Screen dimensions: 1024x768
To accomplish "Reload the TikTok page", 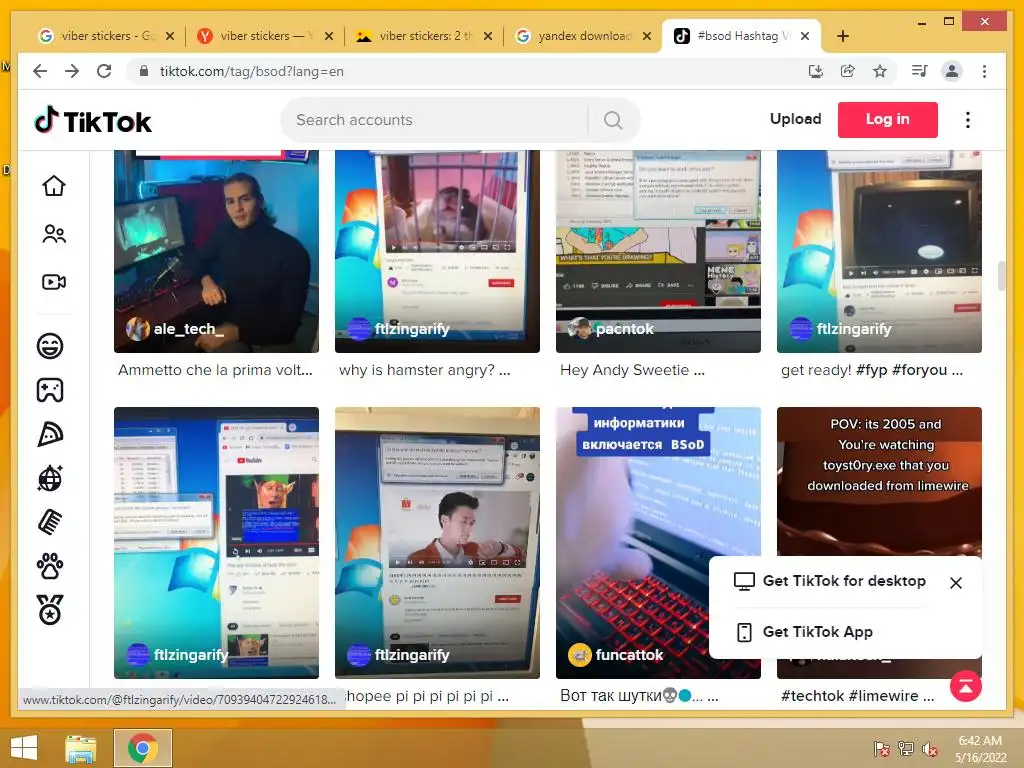I will [104, 71].
